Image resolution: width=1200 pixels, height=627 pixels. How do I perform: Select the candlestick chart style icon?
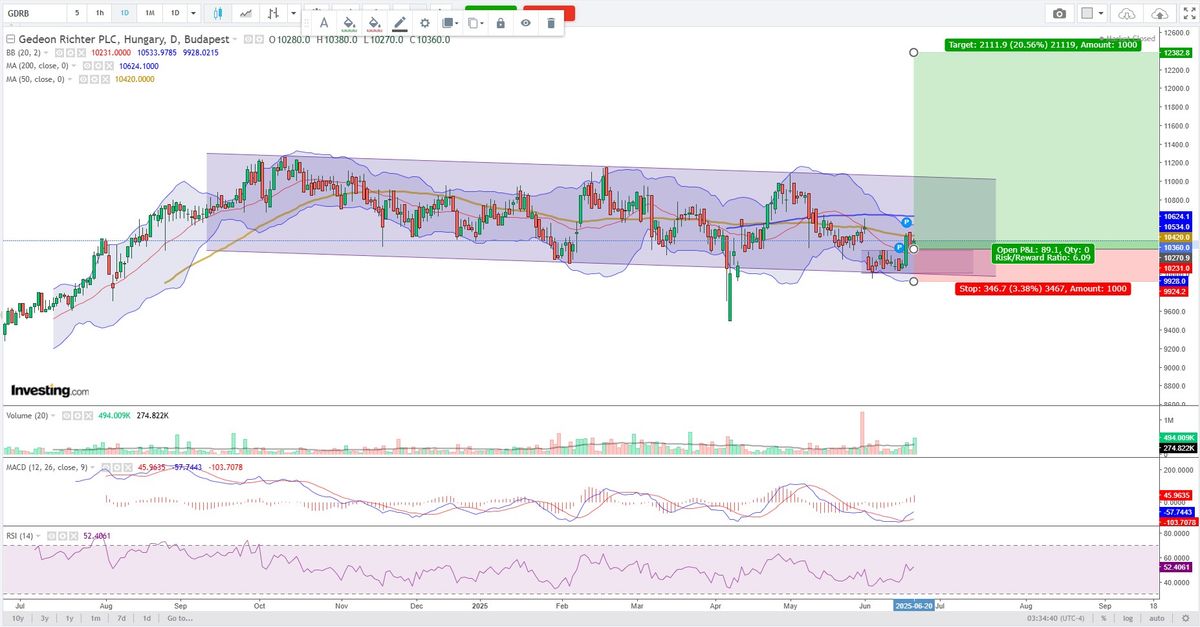(217, 13)
